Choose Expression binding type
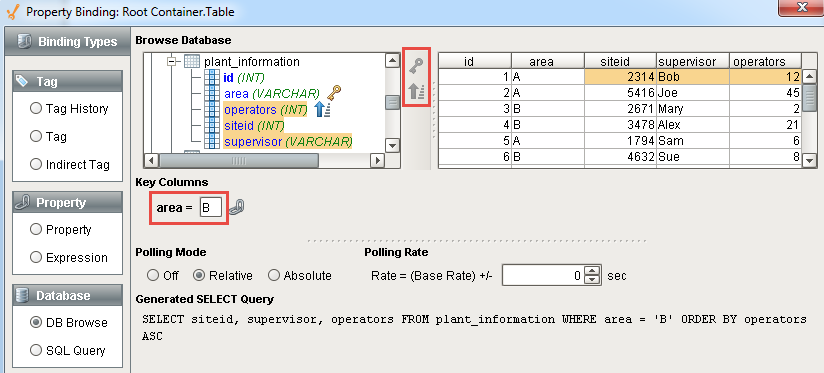 click(36, 257)
